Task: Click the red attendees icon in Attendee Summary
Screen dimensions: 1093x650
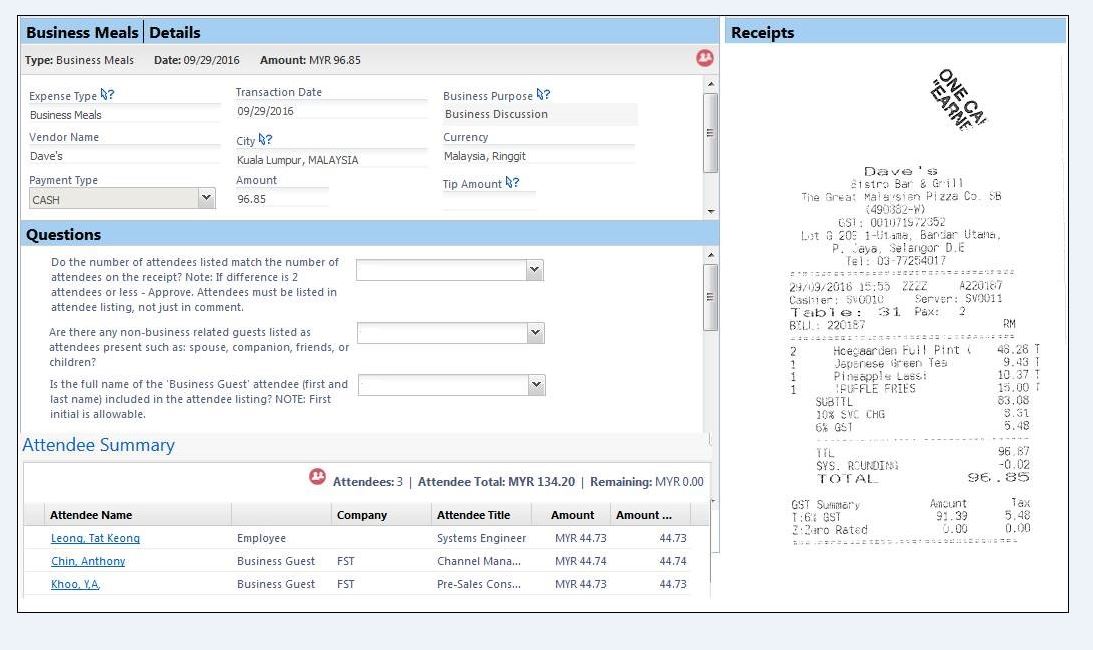Action: [x=318, y=478]
